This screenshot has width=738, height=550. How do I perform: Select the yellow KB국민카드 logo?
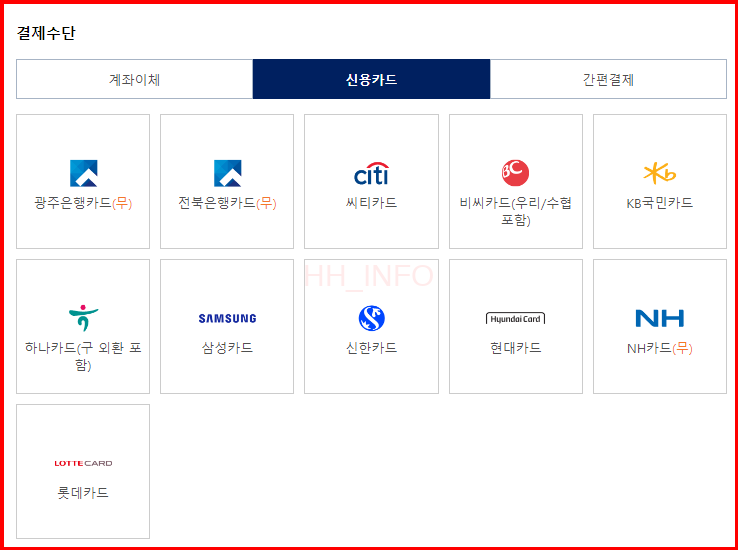click(x=659, y=173)
